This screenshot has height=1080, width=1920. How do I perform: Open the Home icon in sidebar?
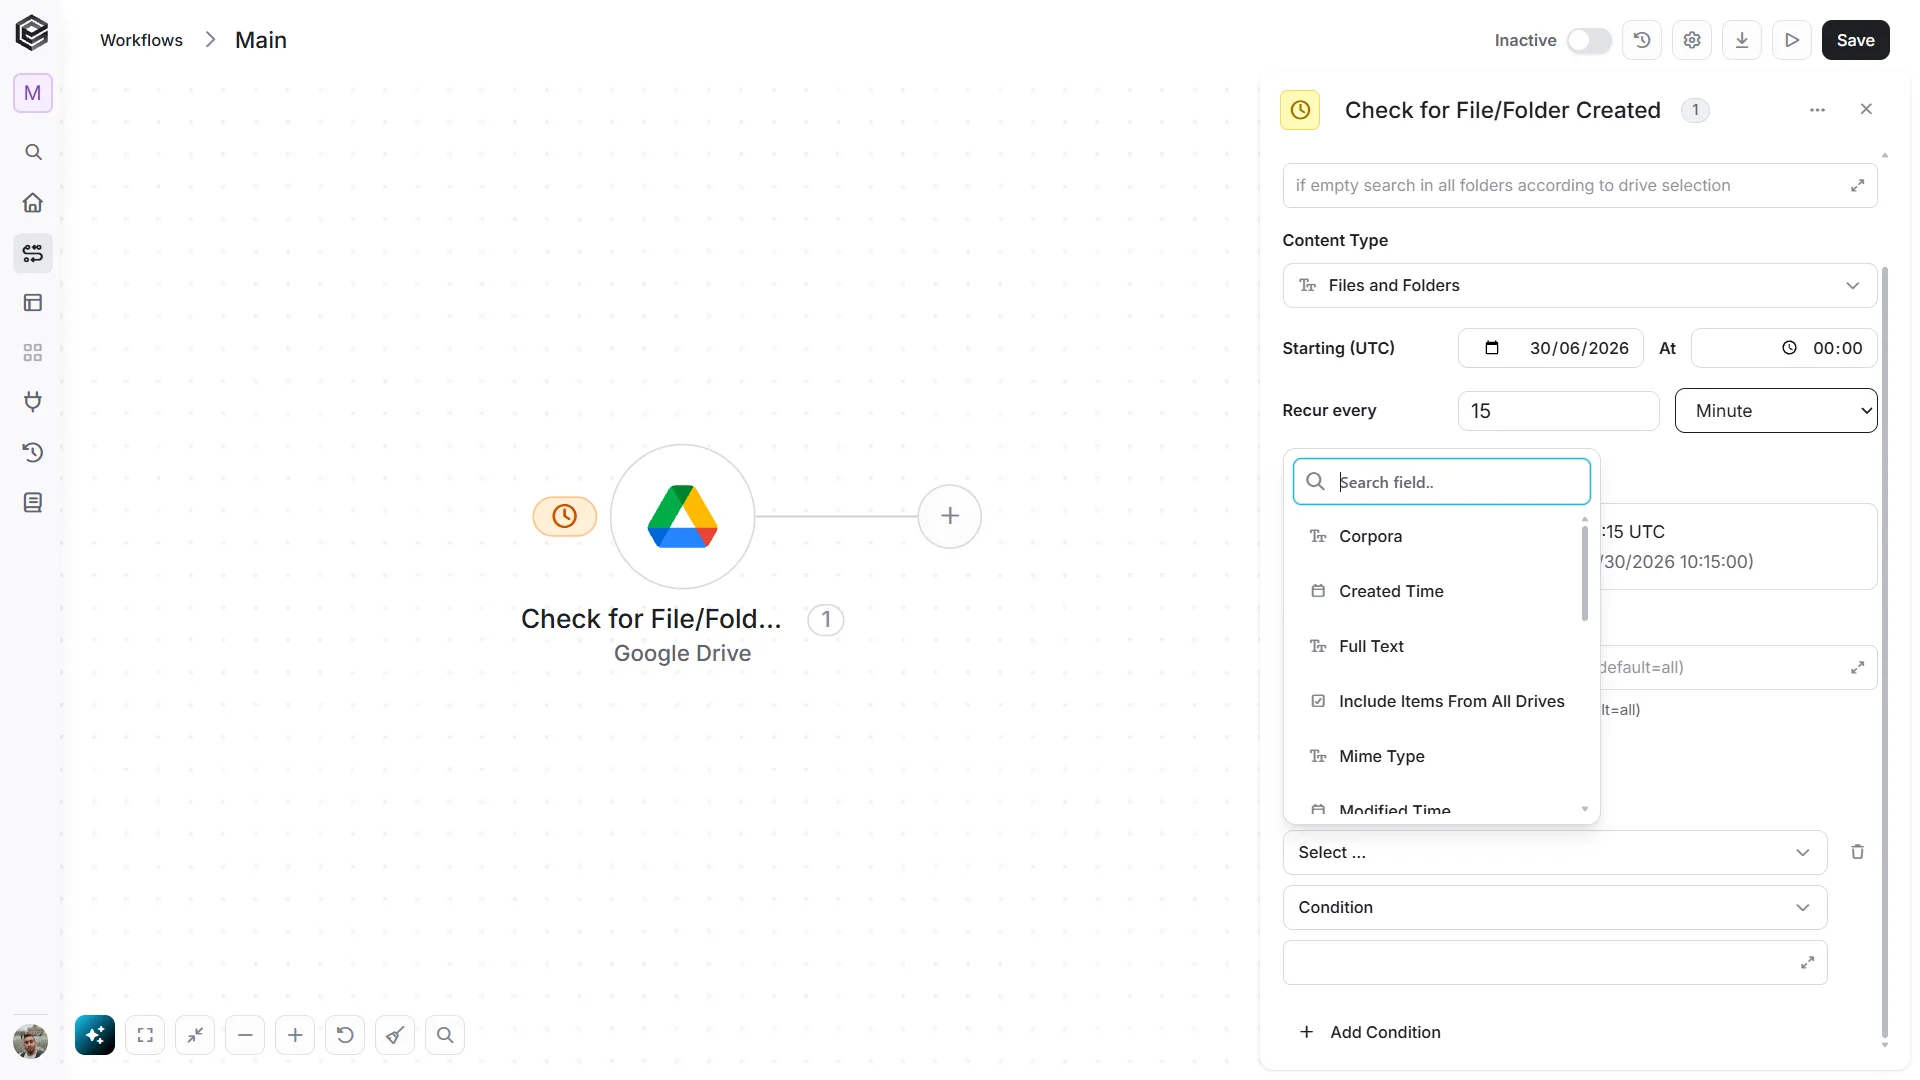pos(33,202)
